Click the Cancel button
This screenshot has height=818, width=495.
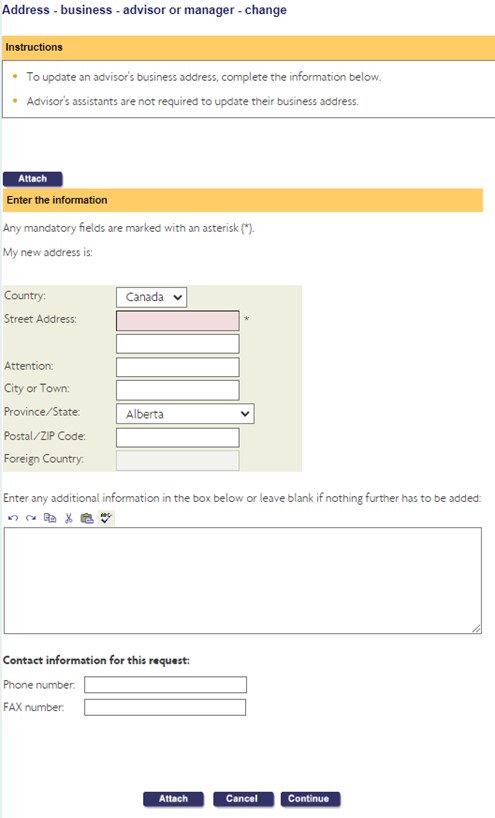[x=243, y=799]
